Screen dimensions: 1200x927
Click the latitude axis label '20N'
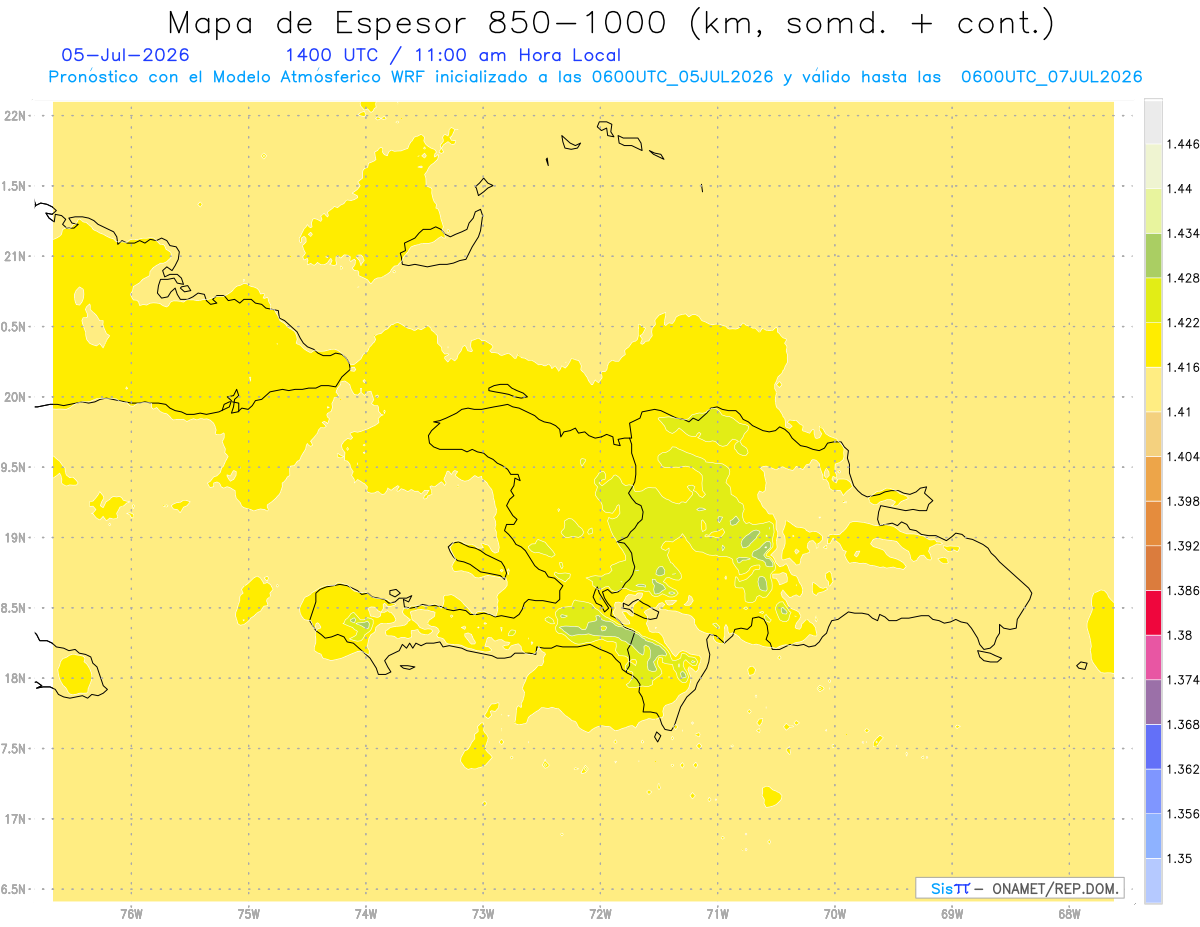coord(16,397)
